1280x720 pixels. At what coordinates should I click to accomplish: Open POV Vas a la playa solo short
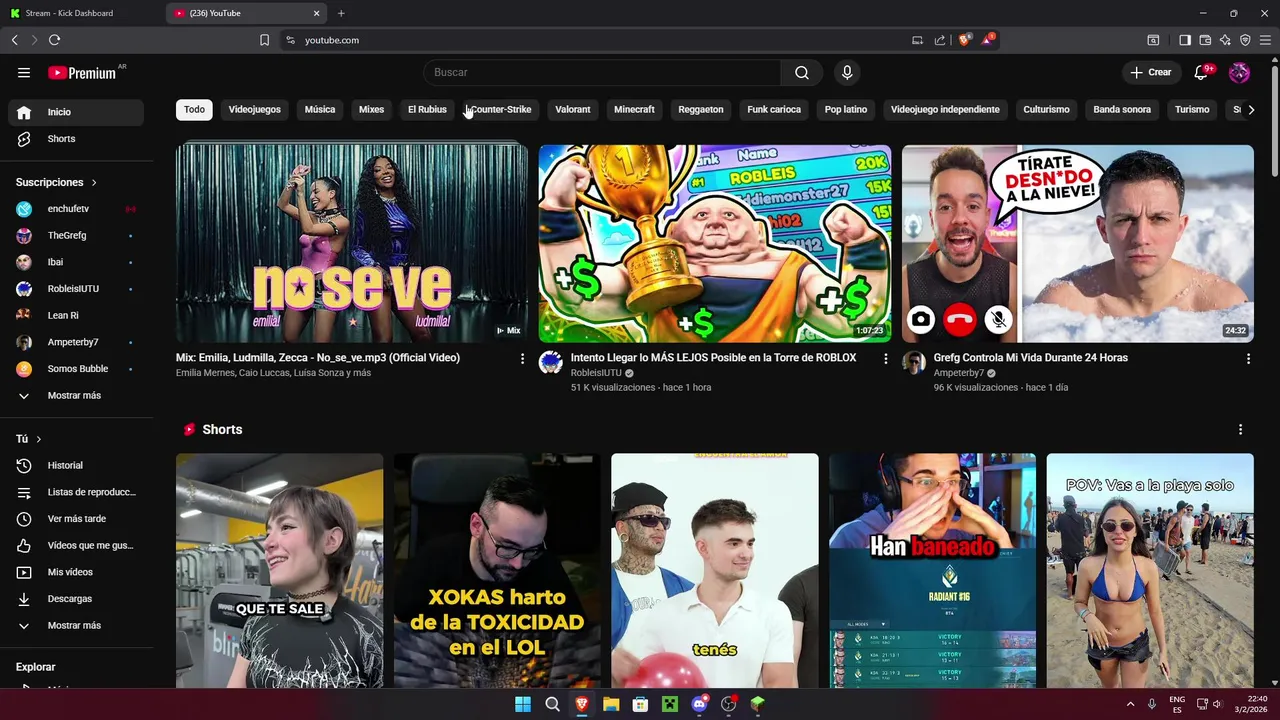pos(1150,571)
